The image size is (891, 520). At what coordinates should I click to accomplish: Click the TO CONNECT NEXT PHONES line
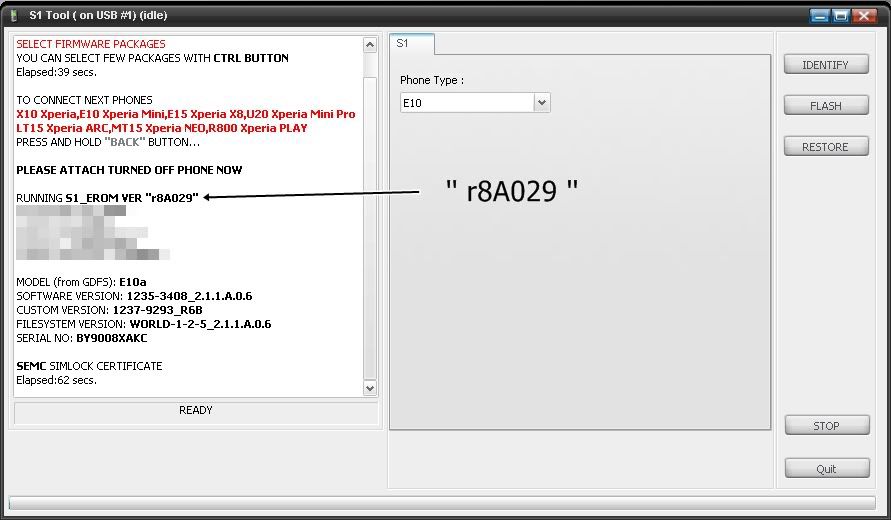84,100
